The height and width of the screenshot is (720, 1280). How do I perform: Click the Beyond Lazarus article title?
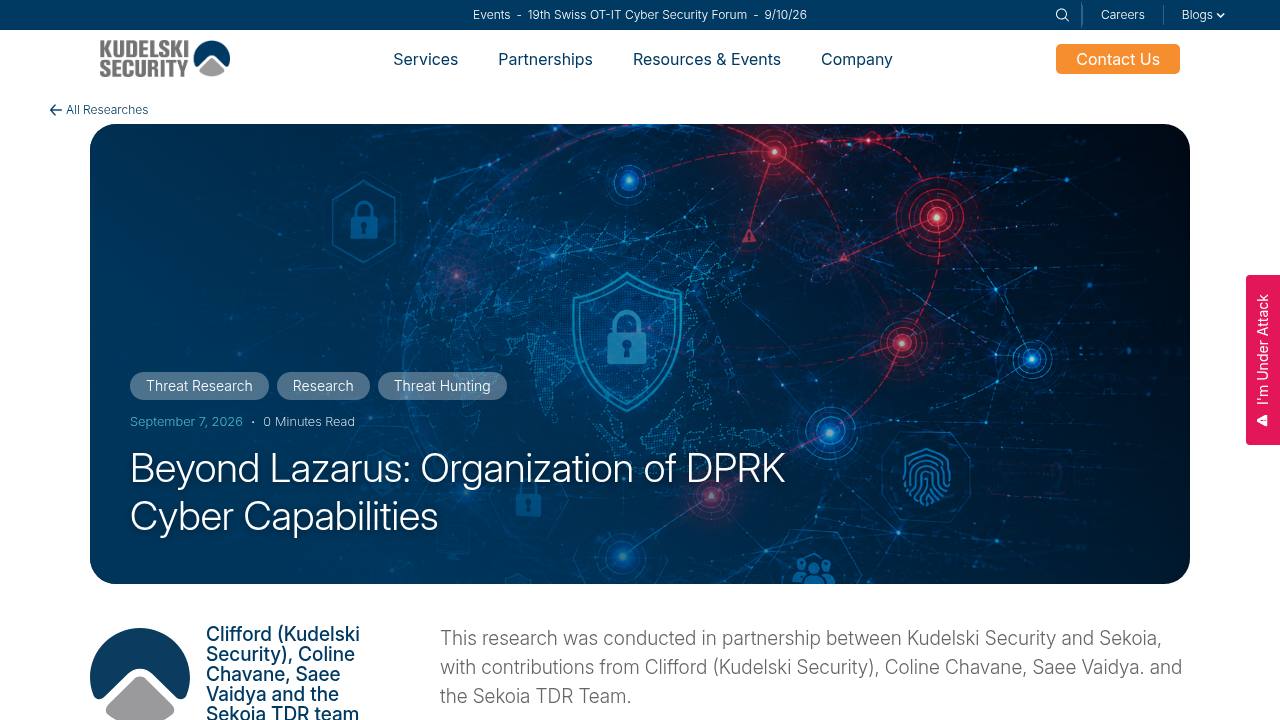tap(457, 493)
